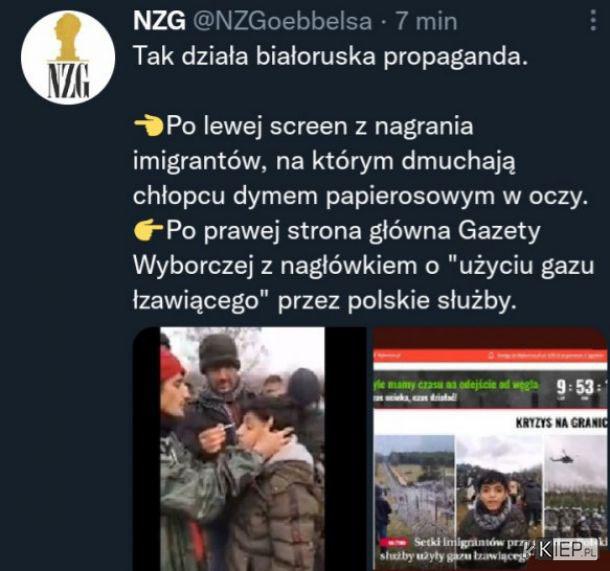Open the Gazeta Wyborcza screenshot image
The width and height of the screenshot is (610, 571).
pyautogui.click(x=490, y=449)
